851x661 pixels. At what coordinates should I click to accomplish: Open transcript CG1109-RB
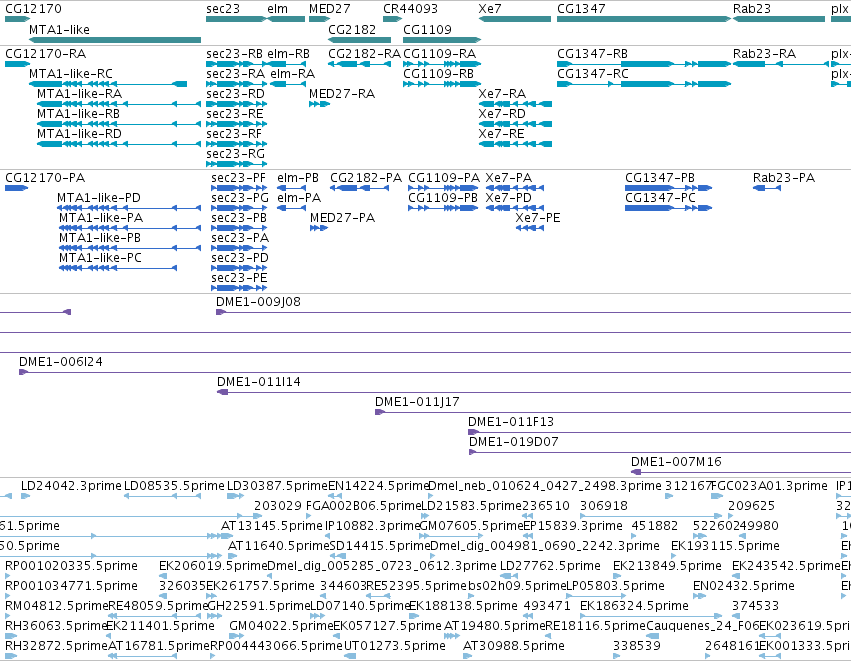(442, 84)
